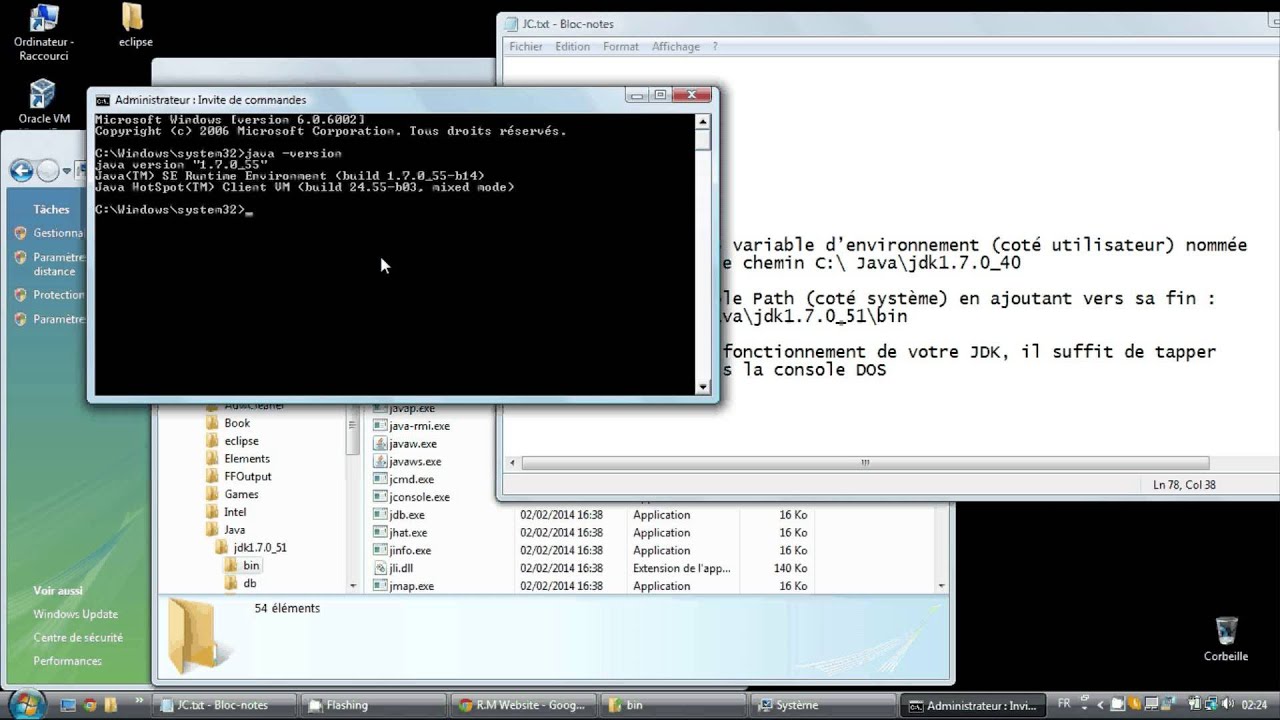Open Centre de sécurité link
The image size is (1280, 720).
(x=78, y=637)
